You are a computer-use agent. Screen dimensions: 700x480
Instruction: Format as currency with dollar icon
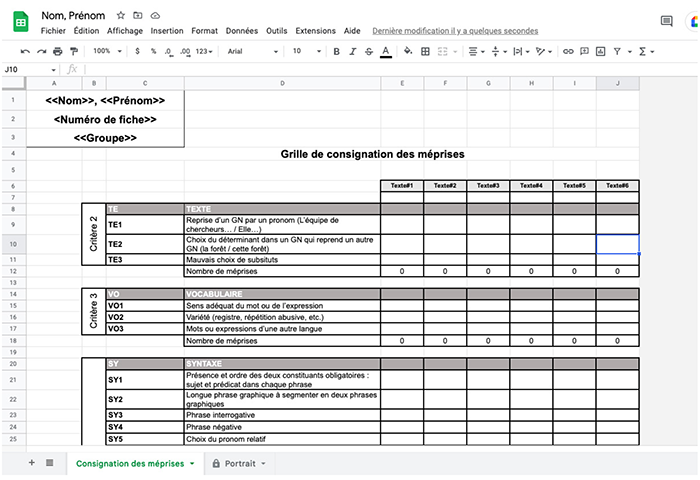pyautogui.click(x=137, y=51)
